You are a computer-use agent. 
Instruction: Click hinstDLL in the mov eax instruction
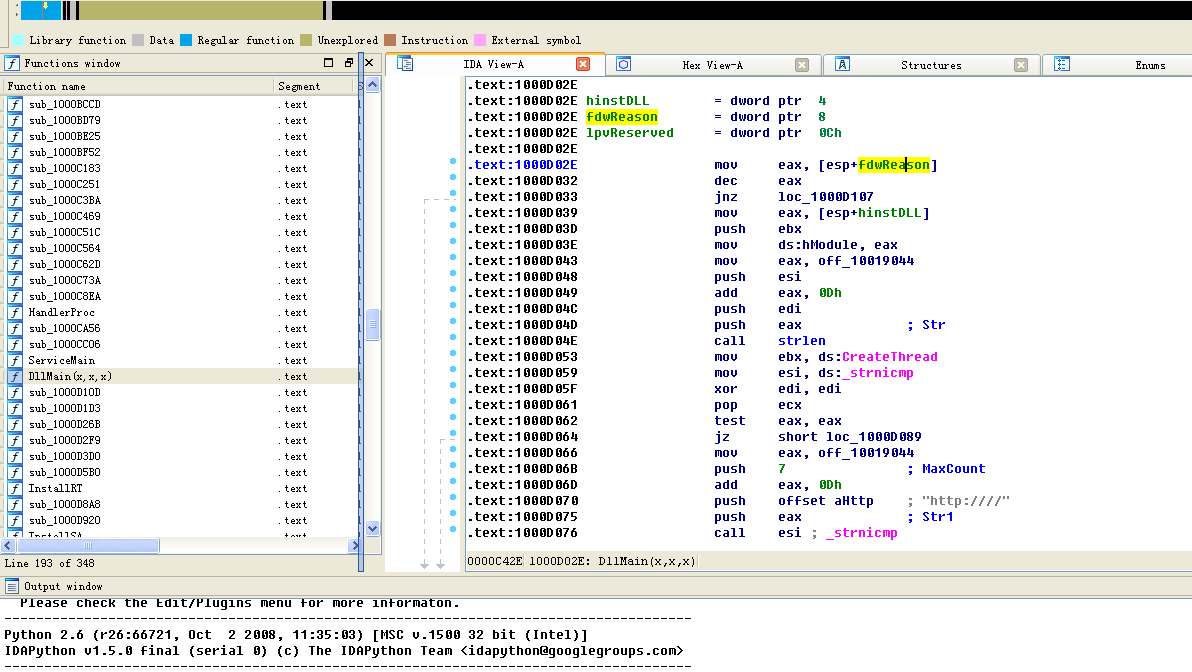(889, 213)
